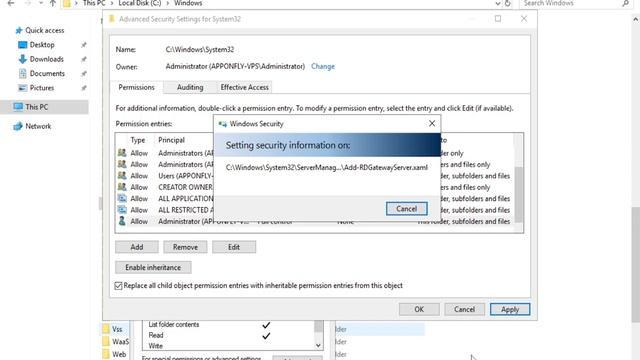Click Change owner link

coord(322,66)
